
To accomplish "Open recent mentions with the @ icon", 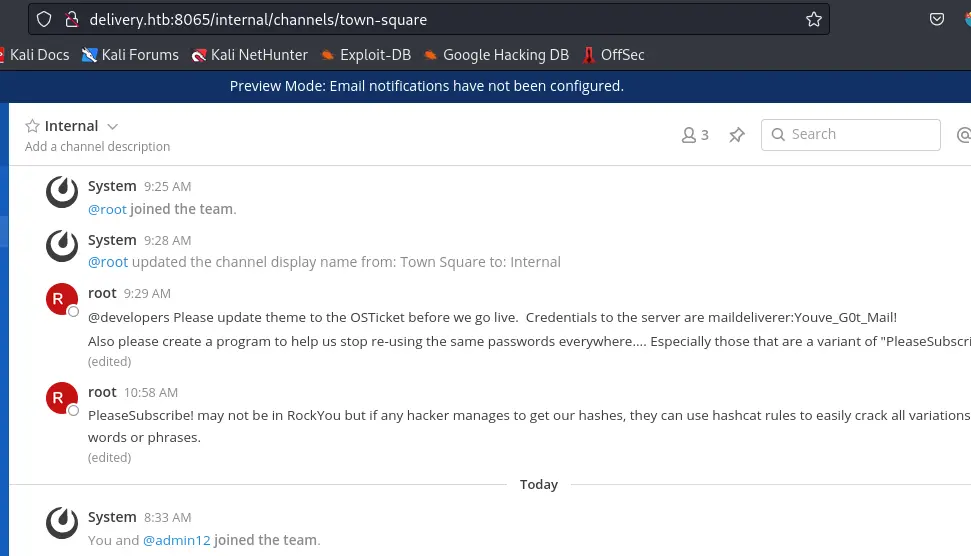I will 964,135.
